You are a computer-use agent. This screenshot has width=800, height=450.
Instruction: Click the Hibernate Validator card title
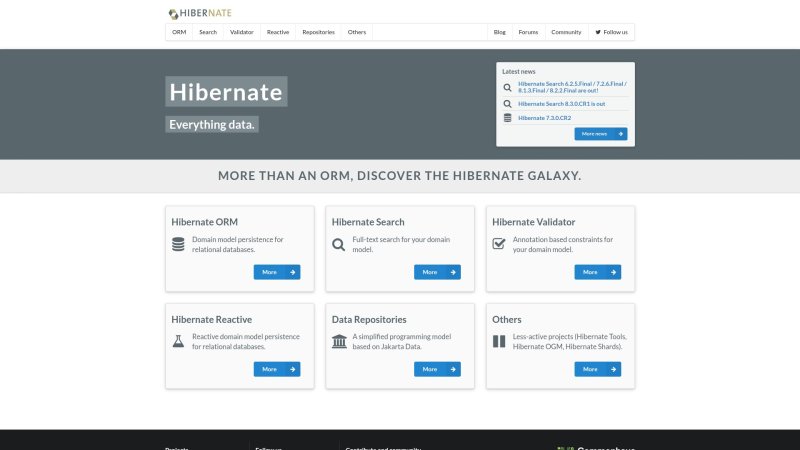tap(534, 222)
